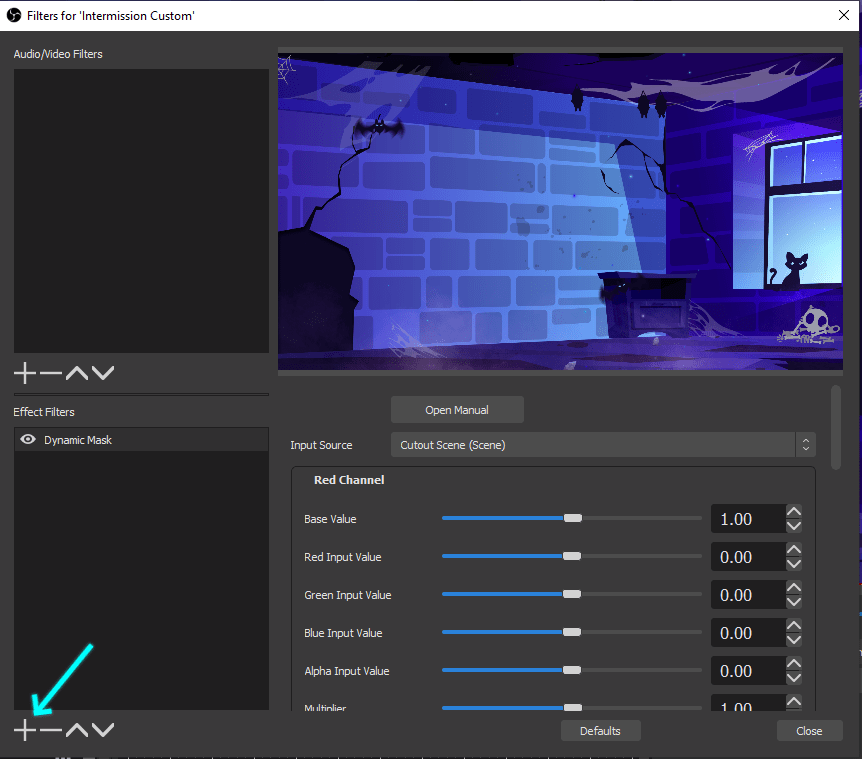Increase Base Value with up stepper arrow
Screen dimensions: 862x759
(794, 512)
